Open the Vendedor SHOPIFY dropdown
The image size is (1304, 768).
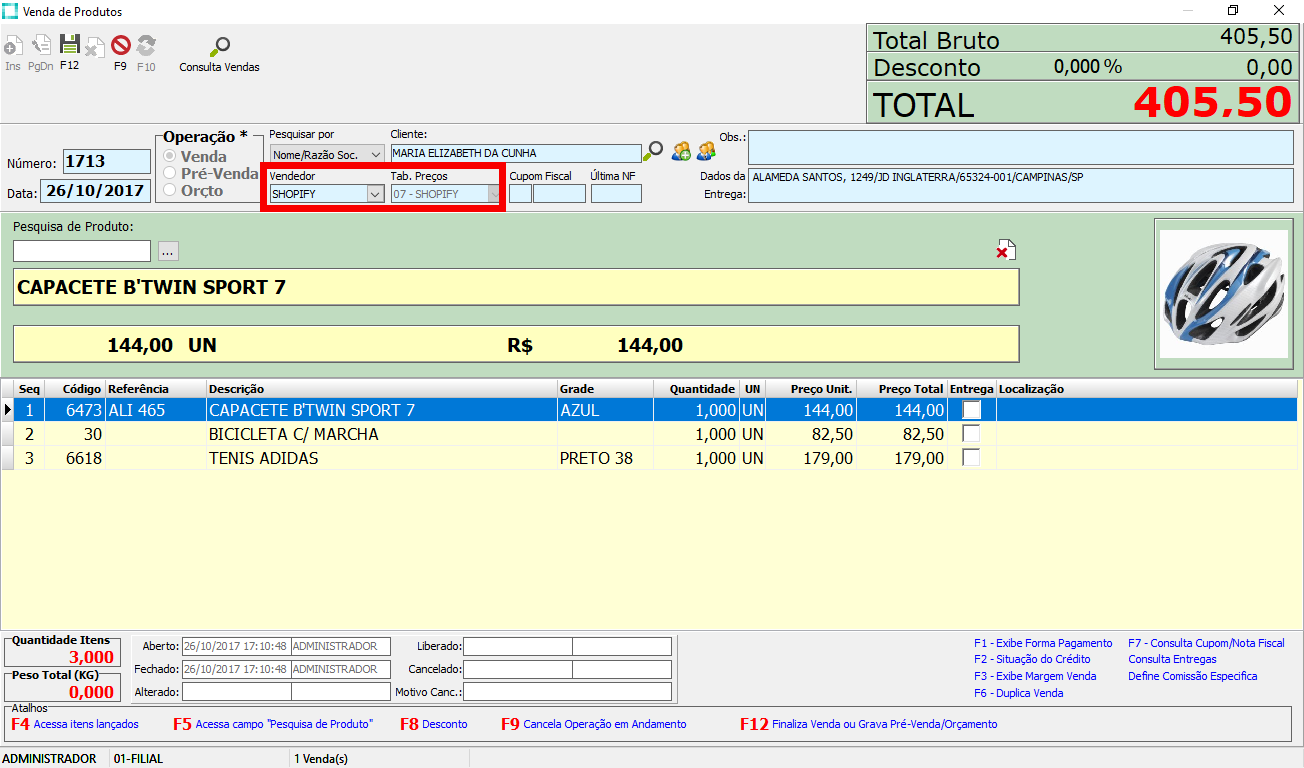click(x=375, y=194)
